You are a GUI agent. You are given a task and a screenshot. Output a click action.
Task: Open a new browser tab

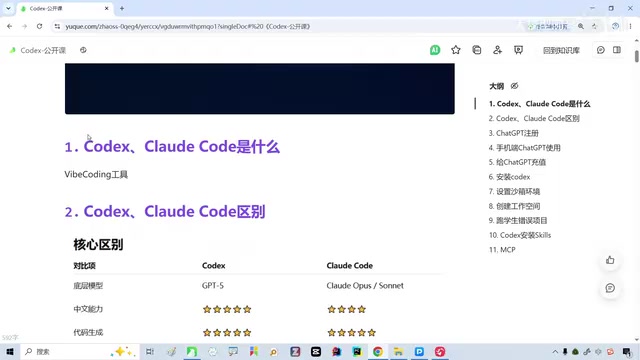click(122, 8)
